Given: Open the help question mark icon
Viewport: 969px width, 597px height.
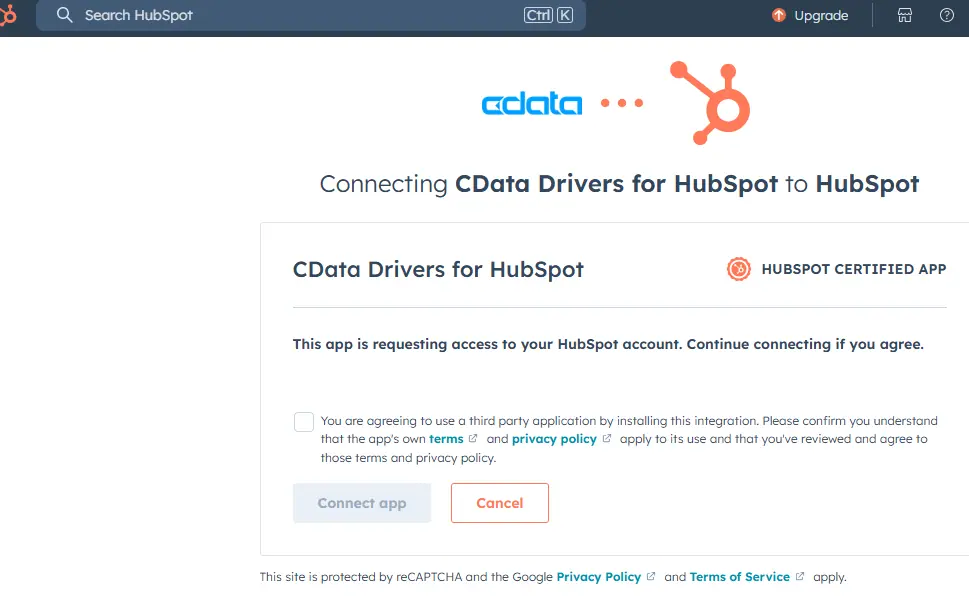Looking at the screenshot, I should coord(947,15).
